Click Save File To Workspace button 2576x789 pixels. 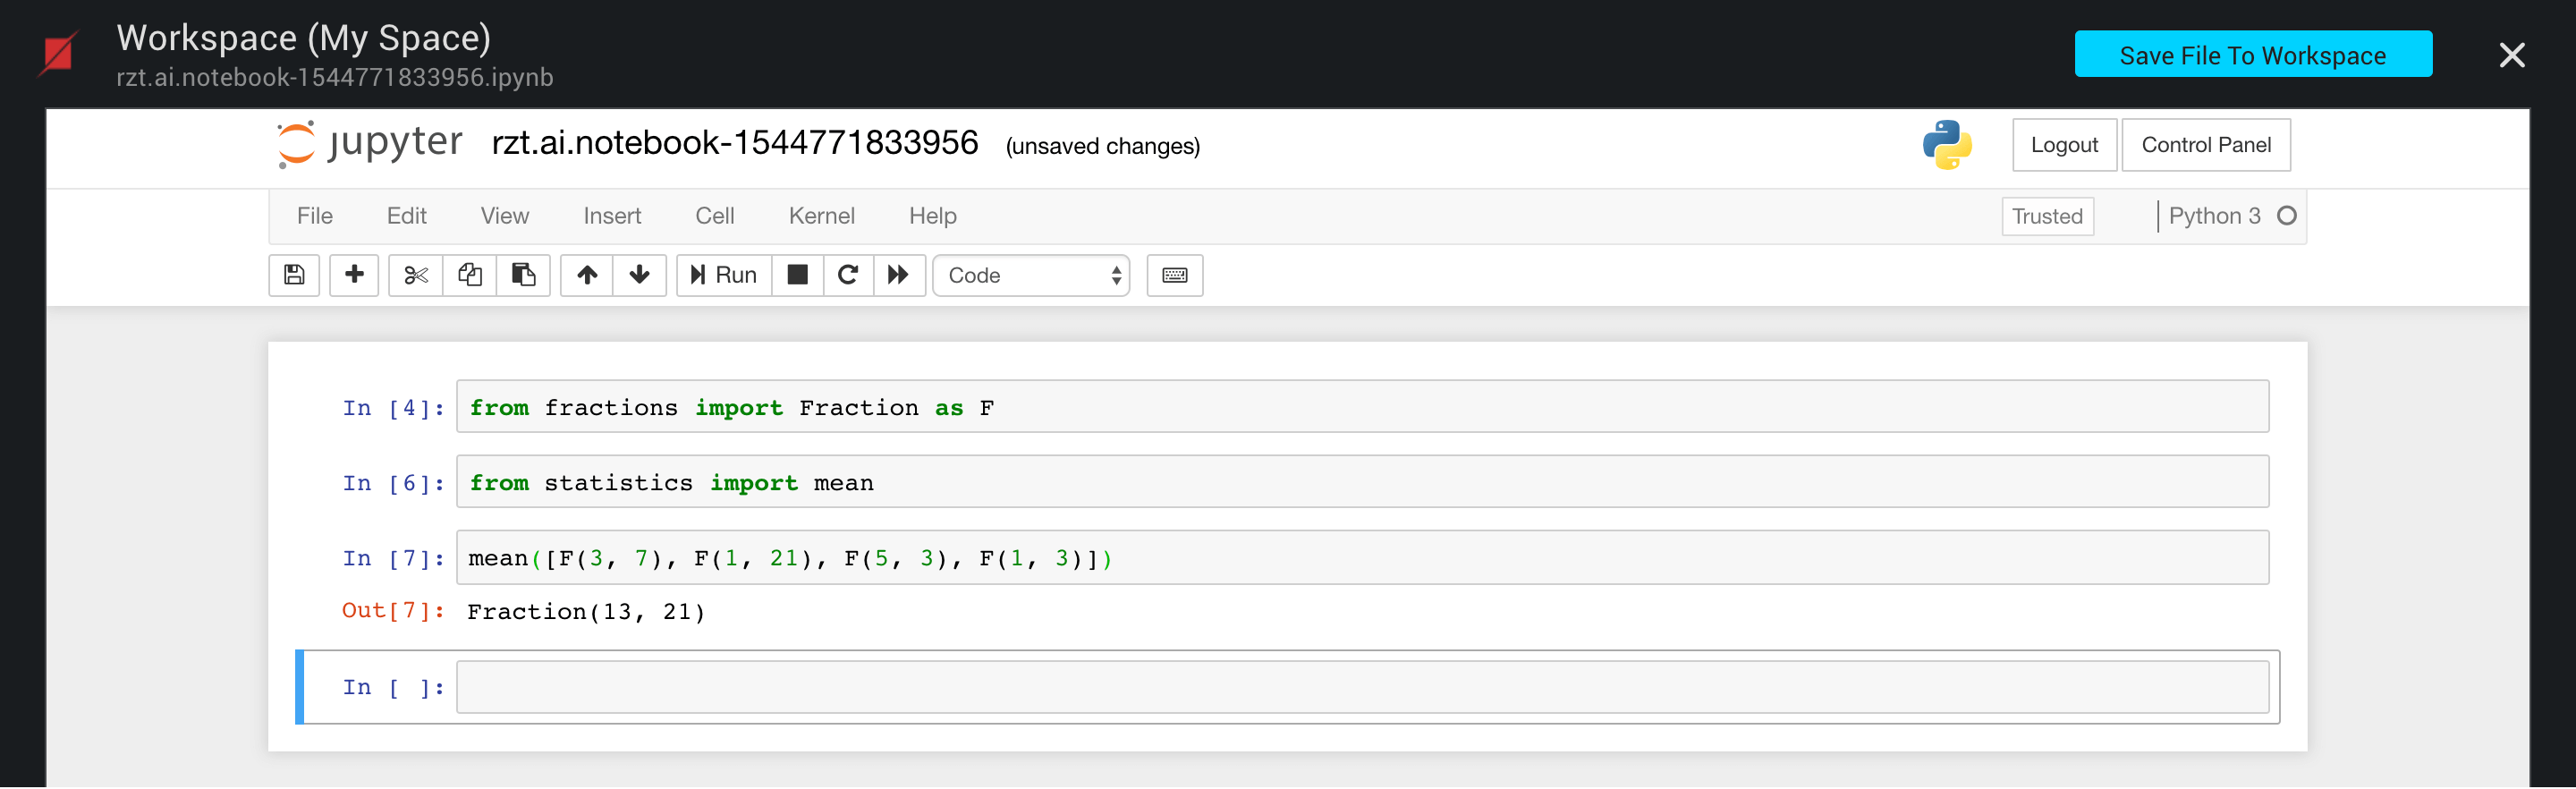pos(2253,54)
